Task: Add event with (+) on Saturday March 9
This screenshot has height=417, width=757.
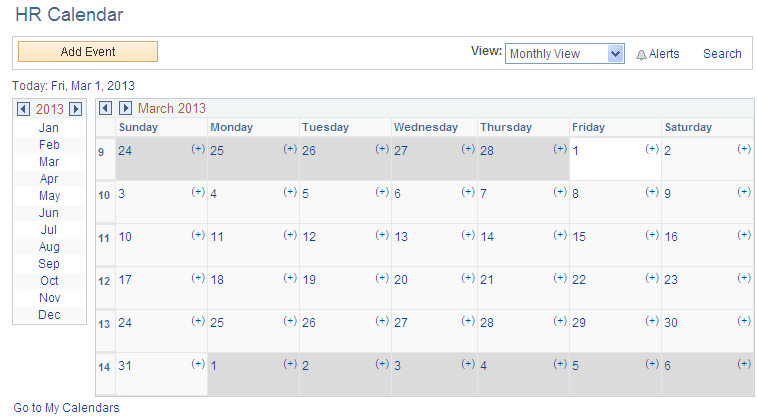Action: pos(744,192)
